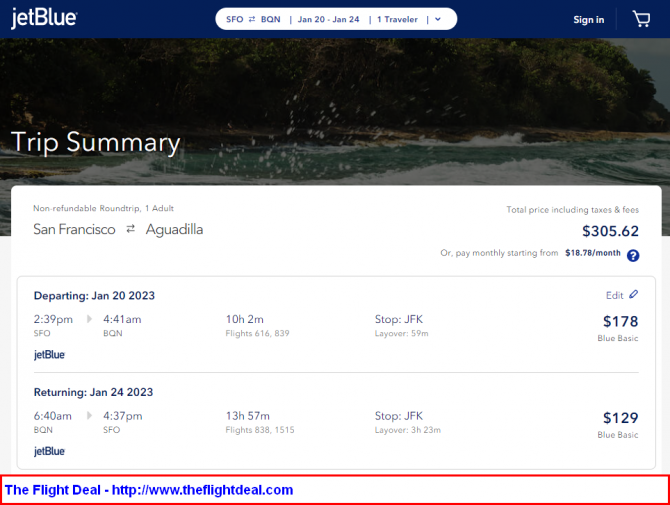Click the arrow between 2:39pm and 4:41am

pyautogui.click(x=89, y=319)
